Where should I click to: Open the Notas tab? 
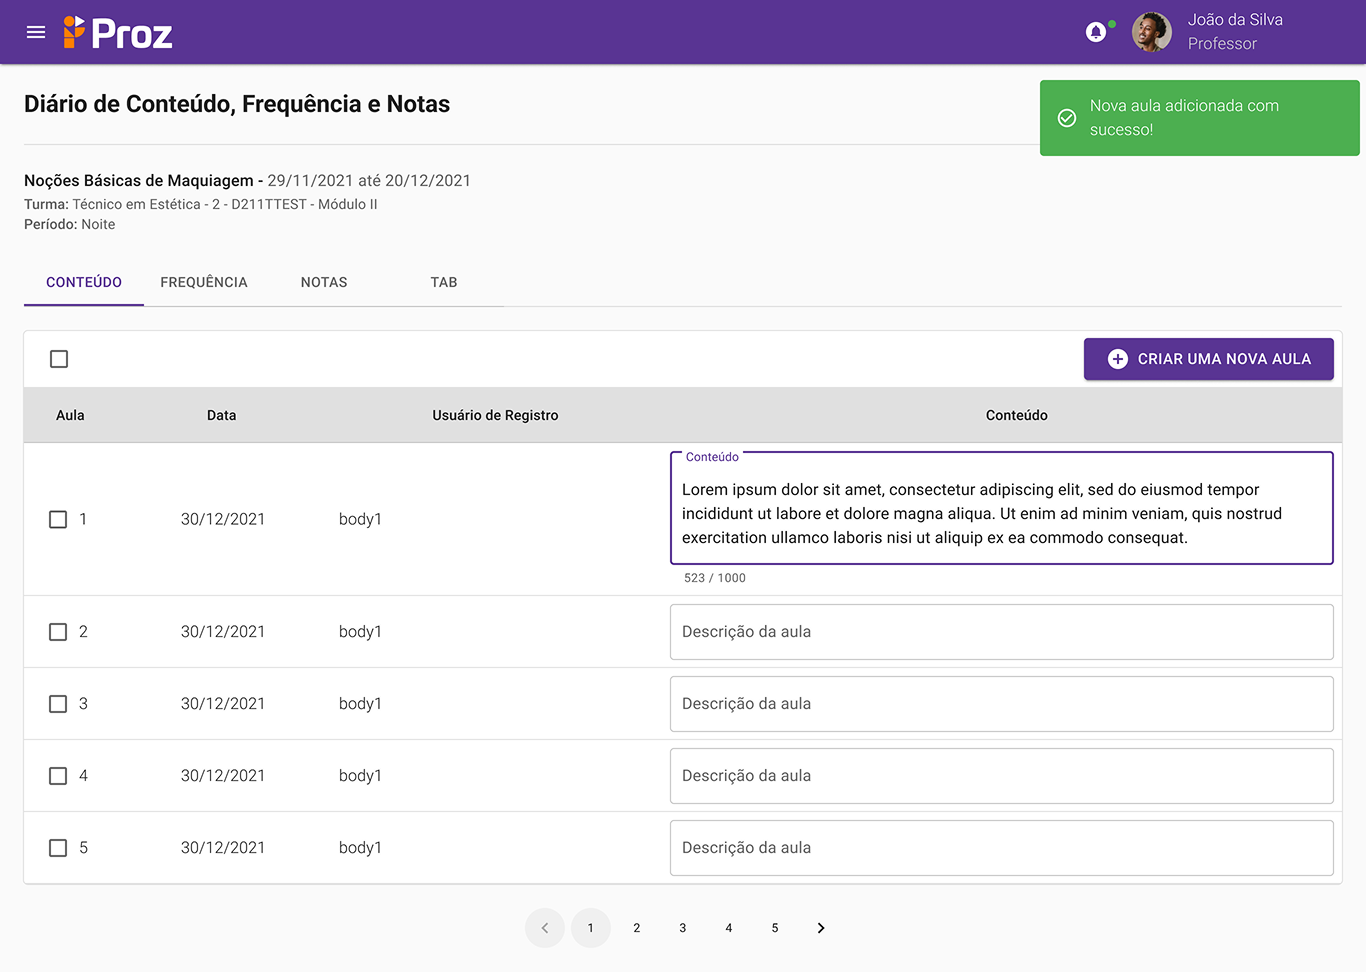tap(324, 282)
